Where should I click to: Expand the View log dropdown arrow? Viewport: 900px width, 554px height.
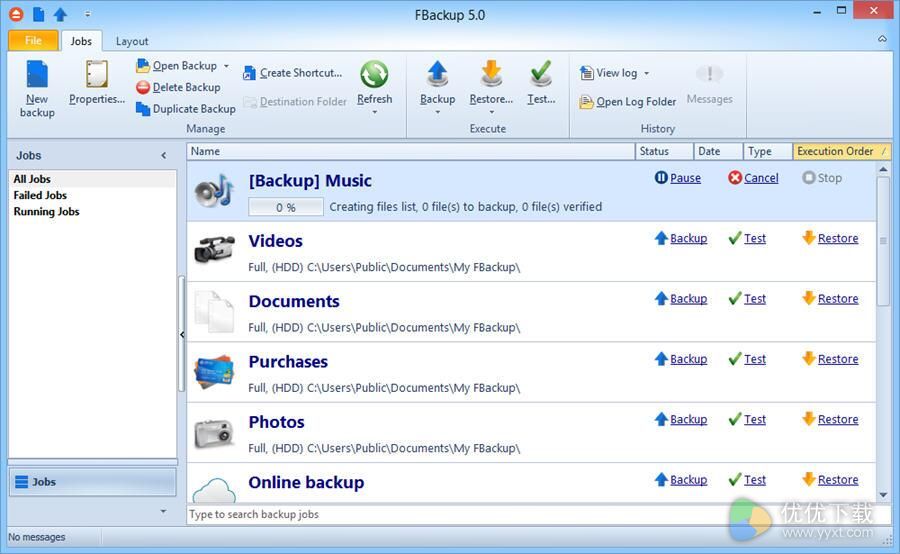tap(646, 73)
